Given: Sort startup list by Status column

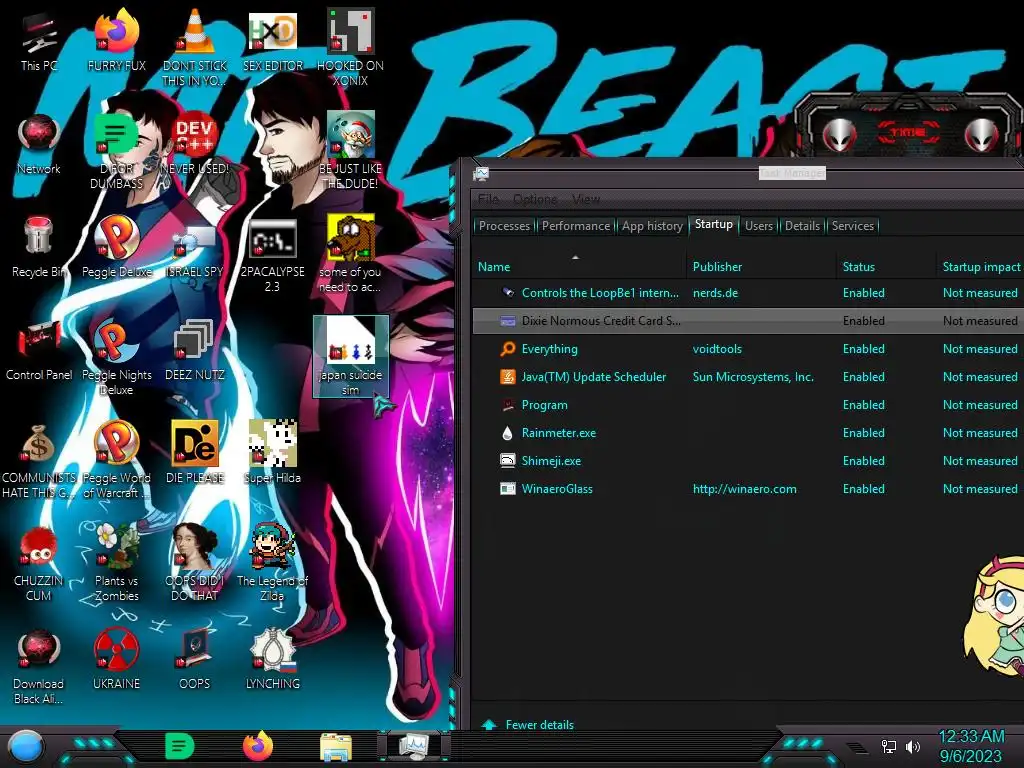Looking at the screenshot, I should point(886,266).
